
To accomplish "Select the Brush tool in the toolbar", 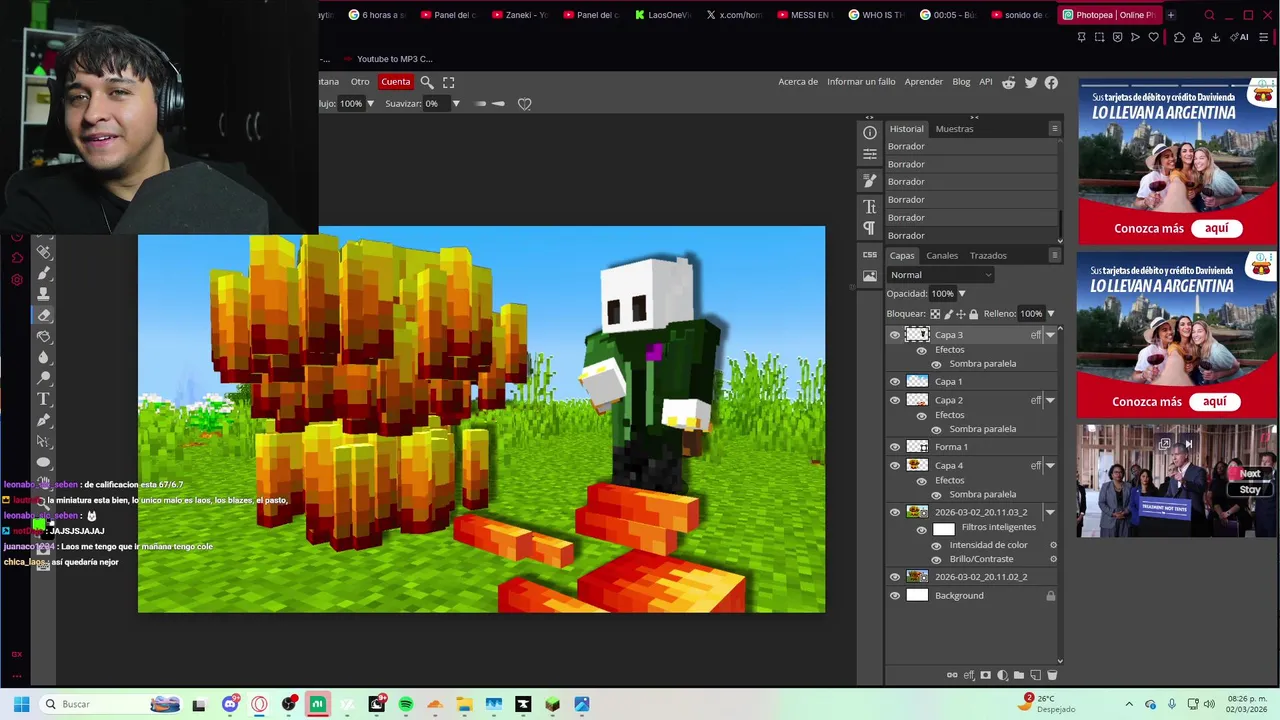I will tap(44, 273).
